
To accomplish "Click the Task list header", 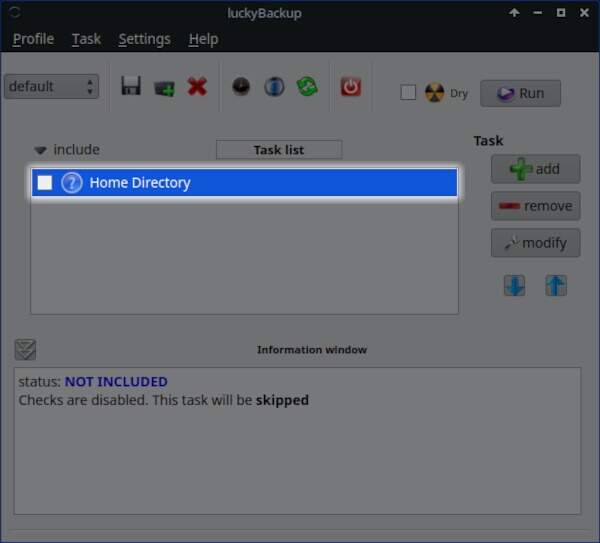I will pos(279,150).
